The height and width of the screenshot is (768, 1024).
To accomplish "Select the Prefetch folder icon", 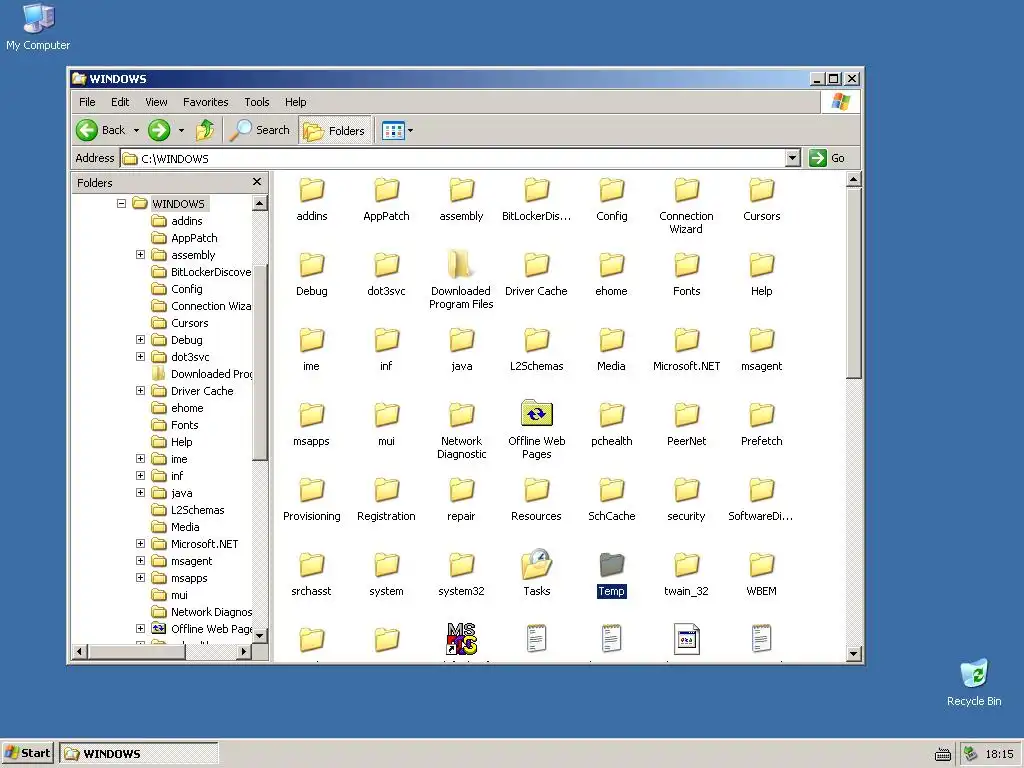I will [761, 414].
